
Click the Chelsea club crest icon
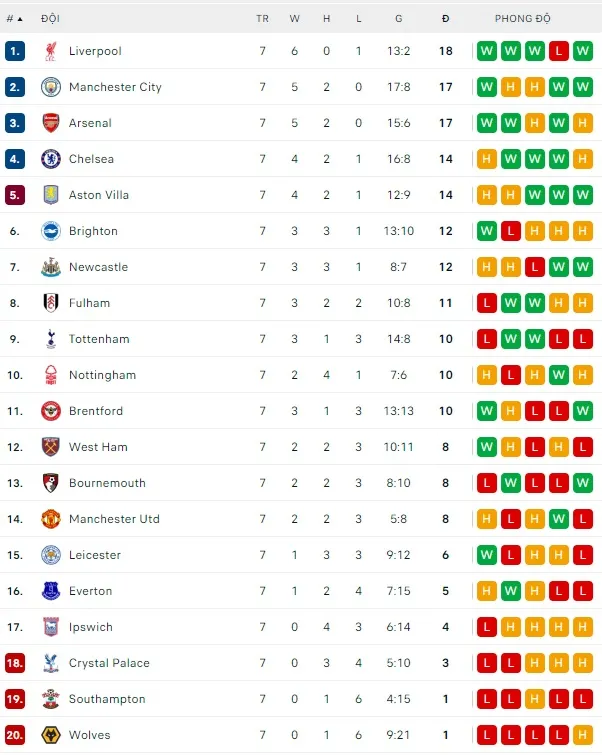click(51, 159)
